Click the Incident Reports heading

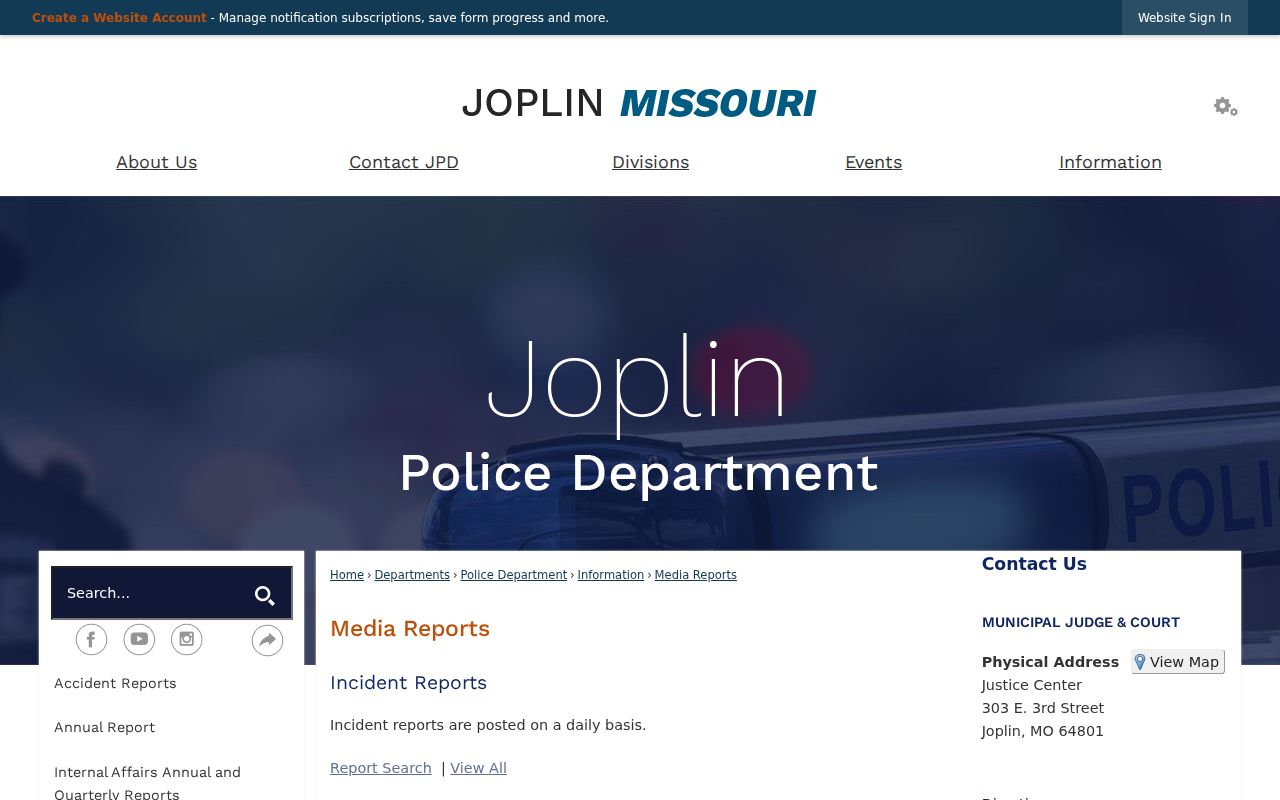click(408, 683)
